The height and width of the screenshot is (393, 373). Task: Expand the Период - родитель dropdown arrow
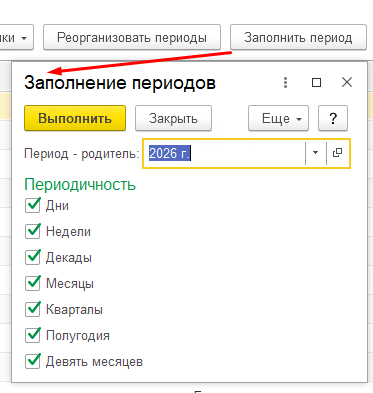click(x=315, y=153)
